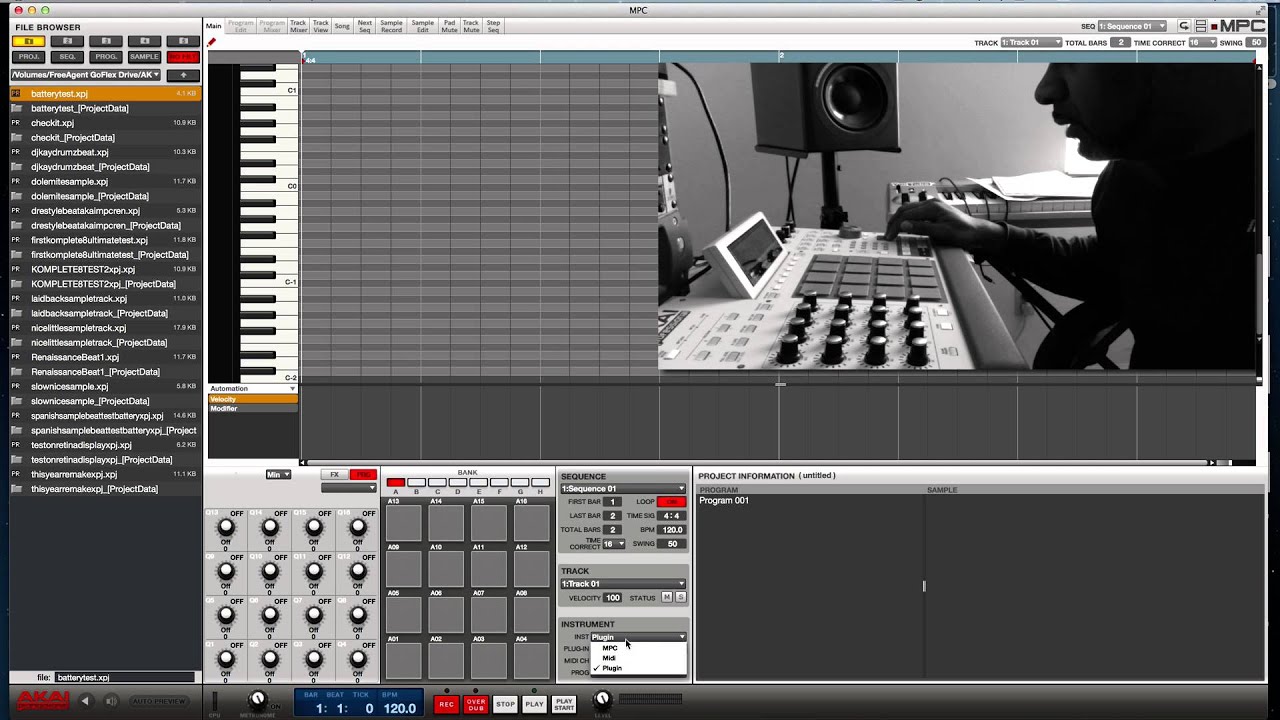Select File Browser shortcut folder 1

pyautogui.click(x=29, y=41)
